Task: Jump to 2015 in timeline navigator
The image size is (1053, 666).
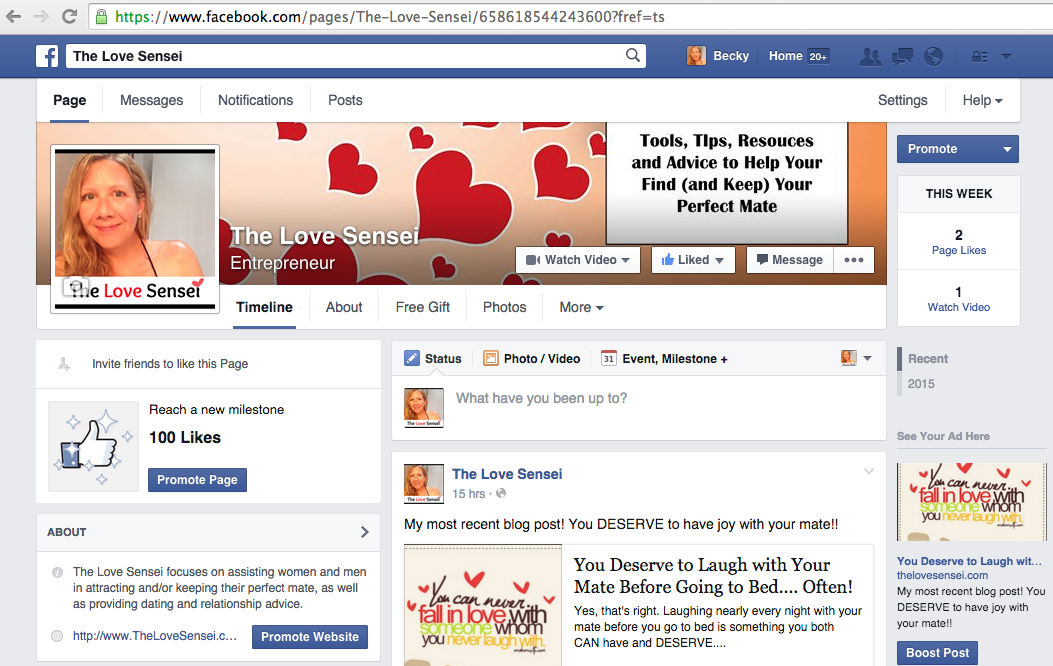Action: 921,384
